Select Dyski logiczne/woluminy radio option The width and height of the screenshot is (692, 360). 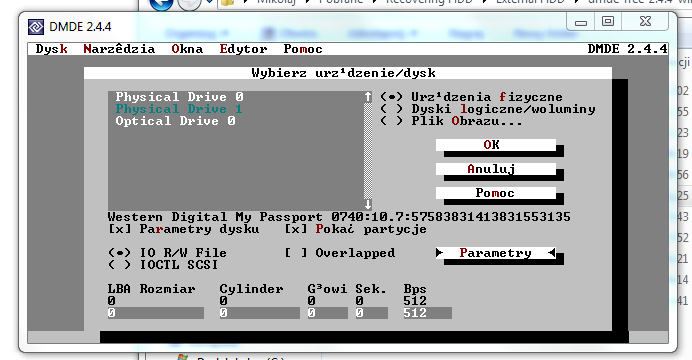(x=488, y=109)
